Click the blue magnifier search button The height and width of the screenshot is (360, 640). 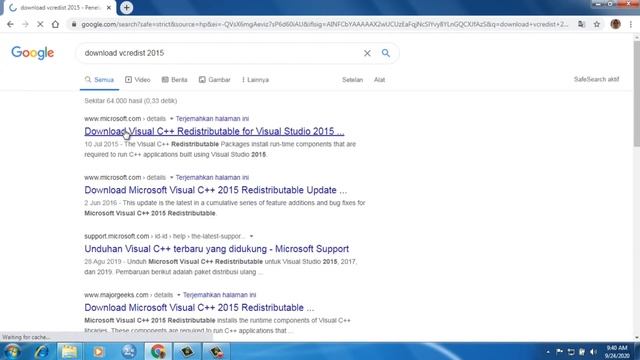click(x=386, y=53)
